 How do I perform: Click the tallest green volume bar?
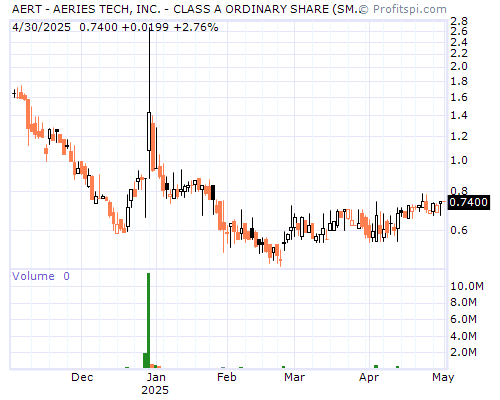(x=148, y=320)
